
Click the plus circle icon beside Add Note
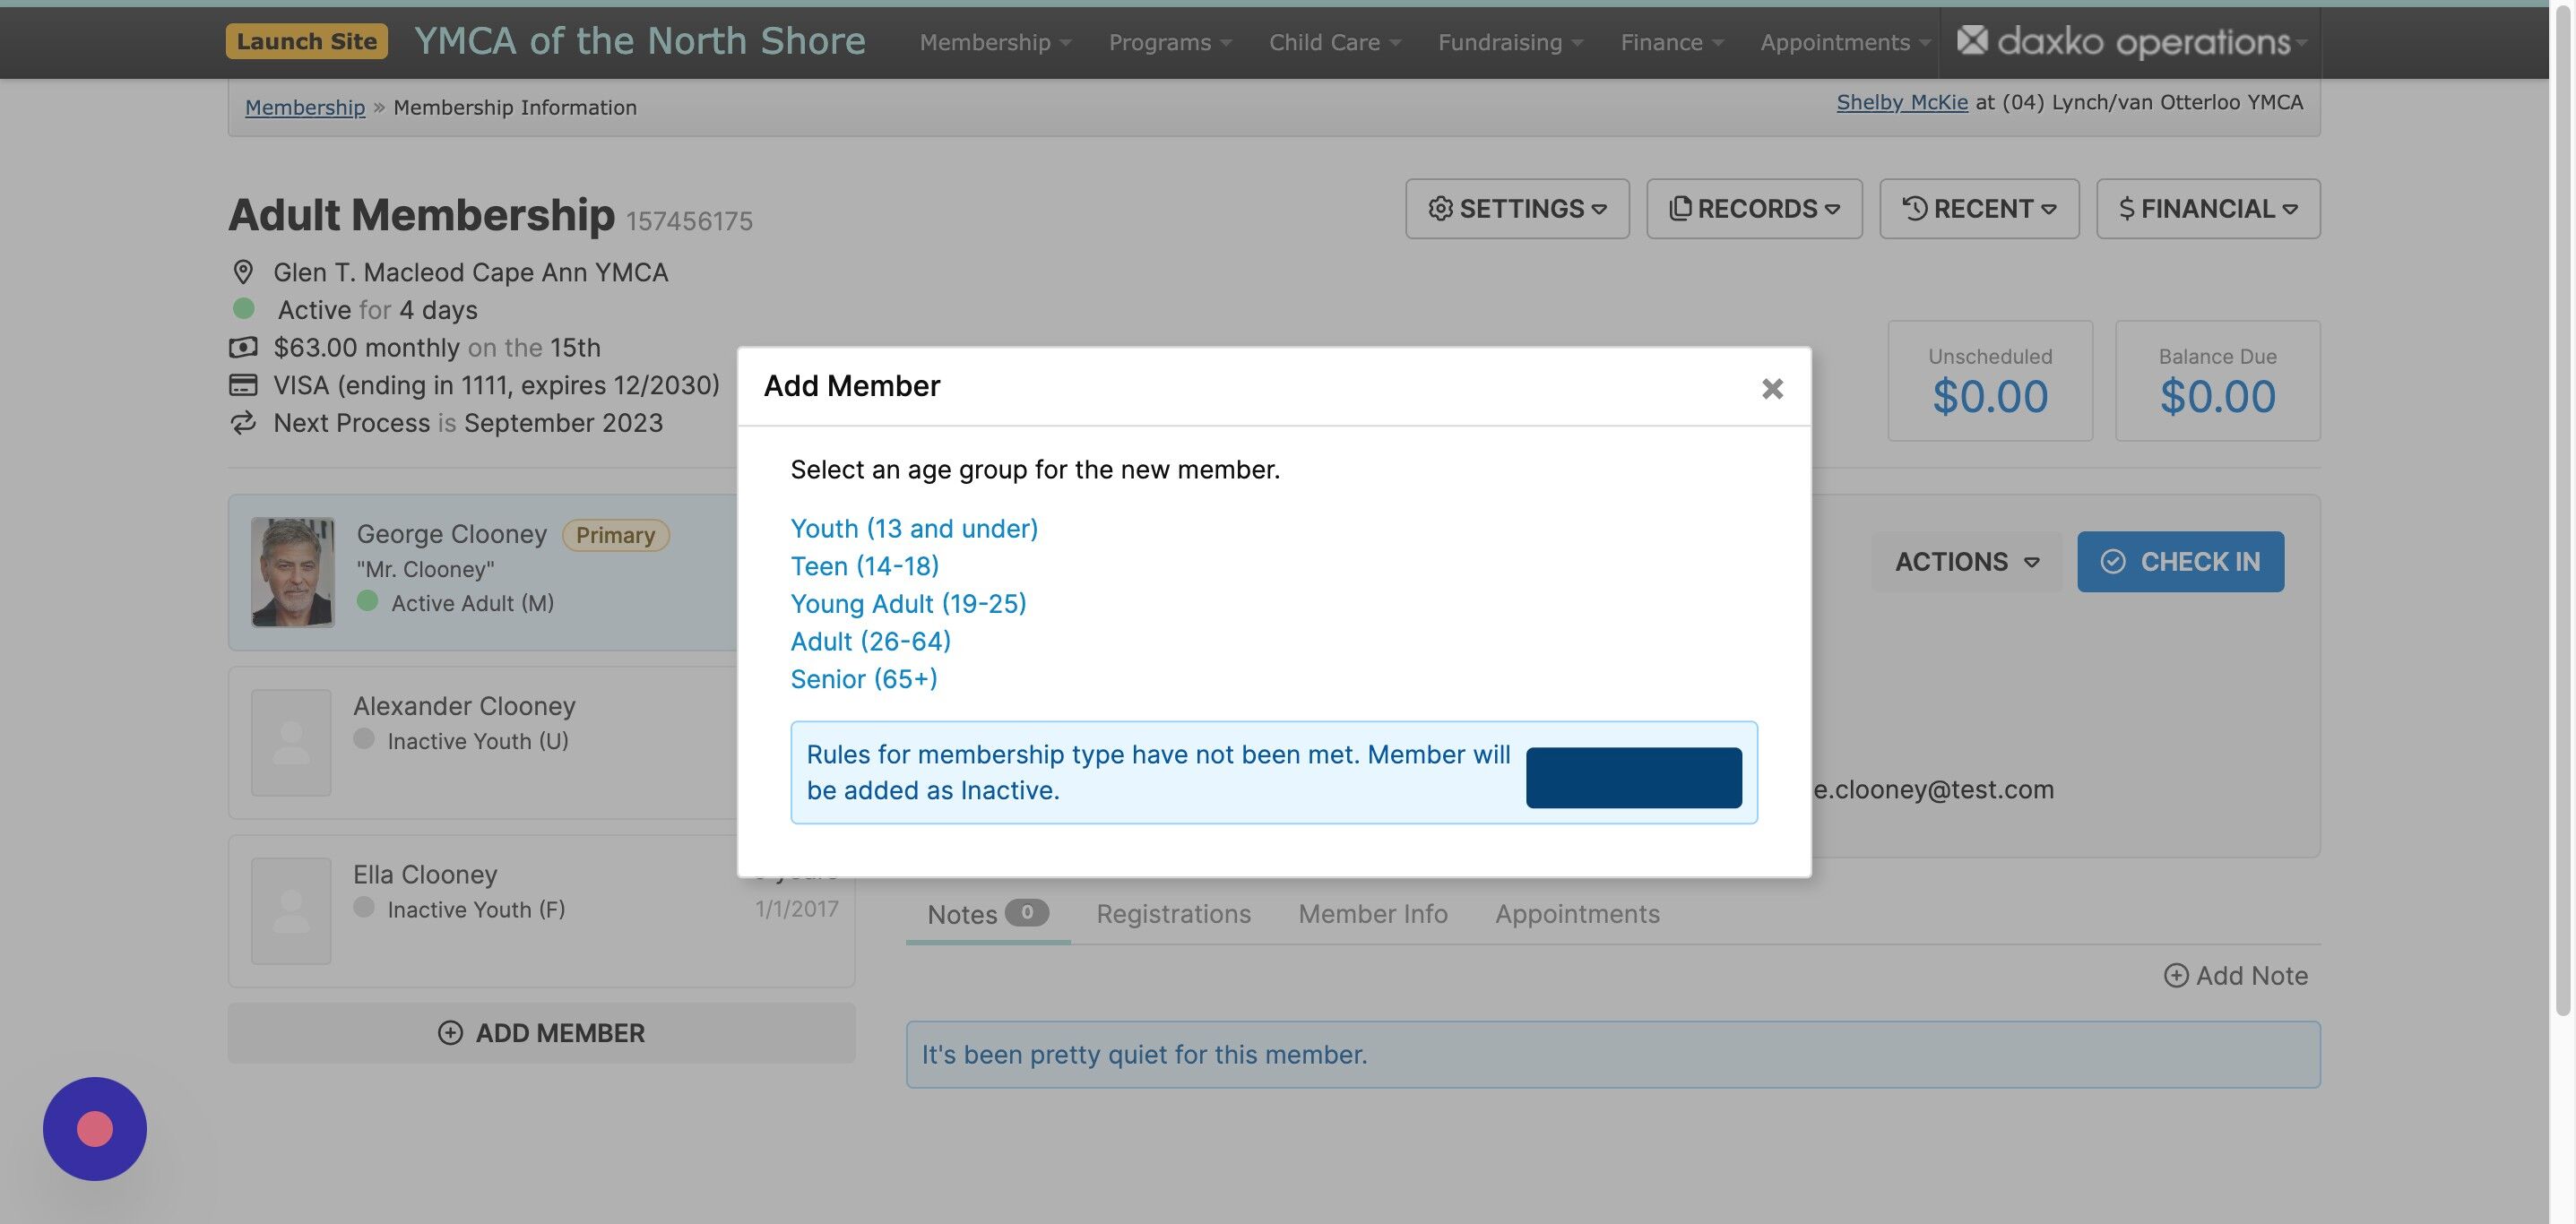2175,975
